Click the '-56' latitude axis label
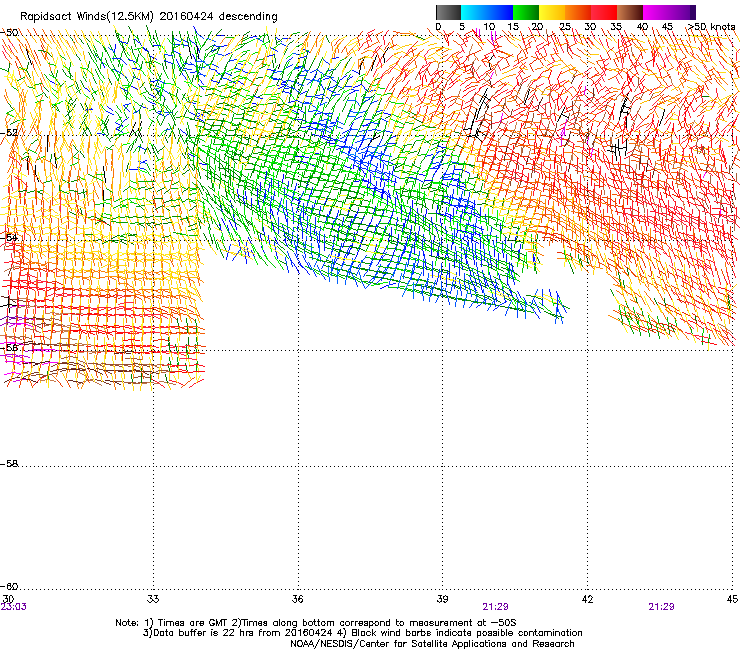 9,347
